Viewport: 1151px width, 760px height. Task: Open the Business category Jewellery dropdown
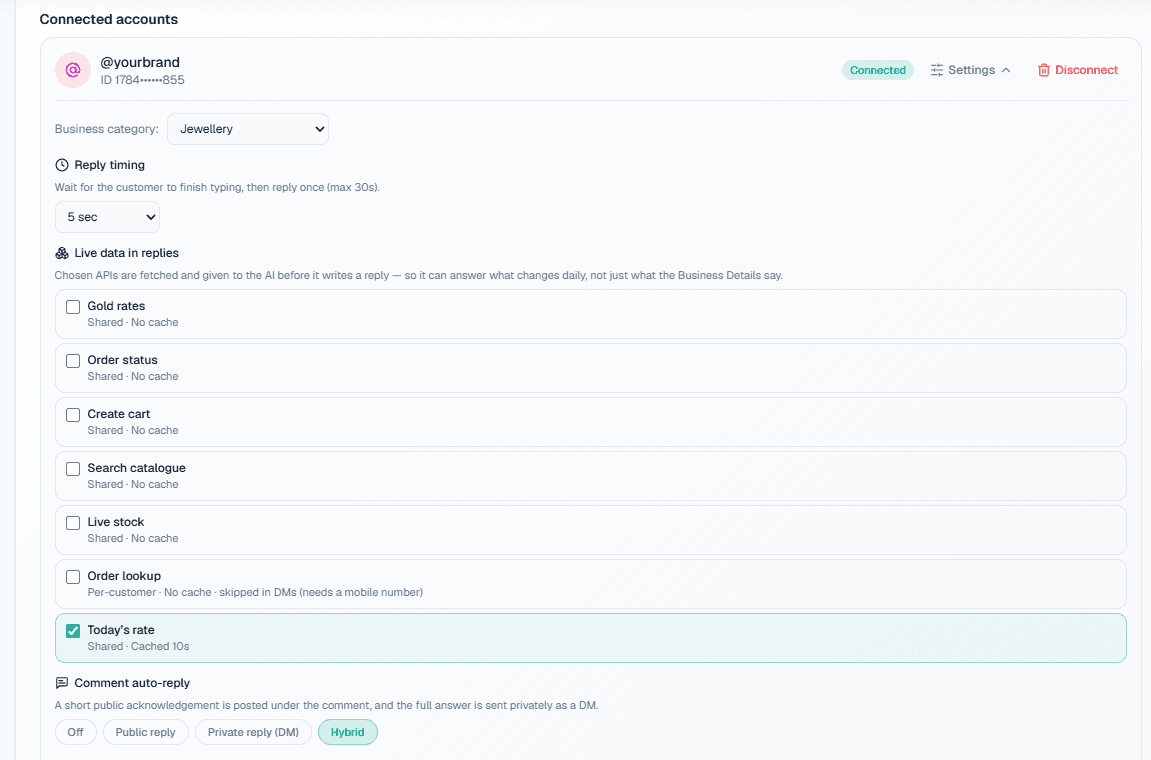[248, 129]
